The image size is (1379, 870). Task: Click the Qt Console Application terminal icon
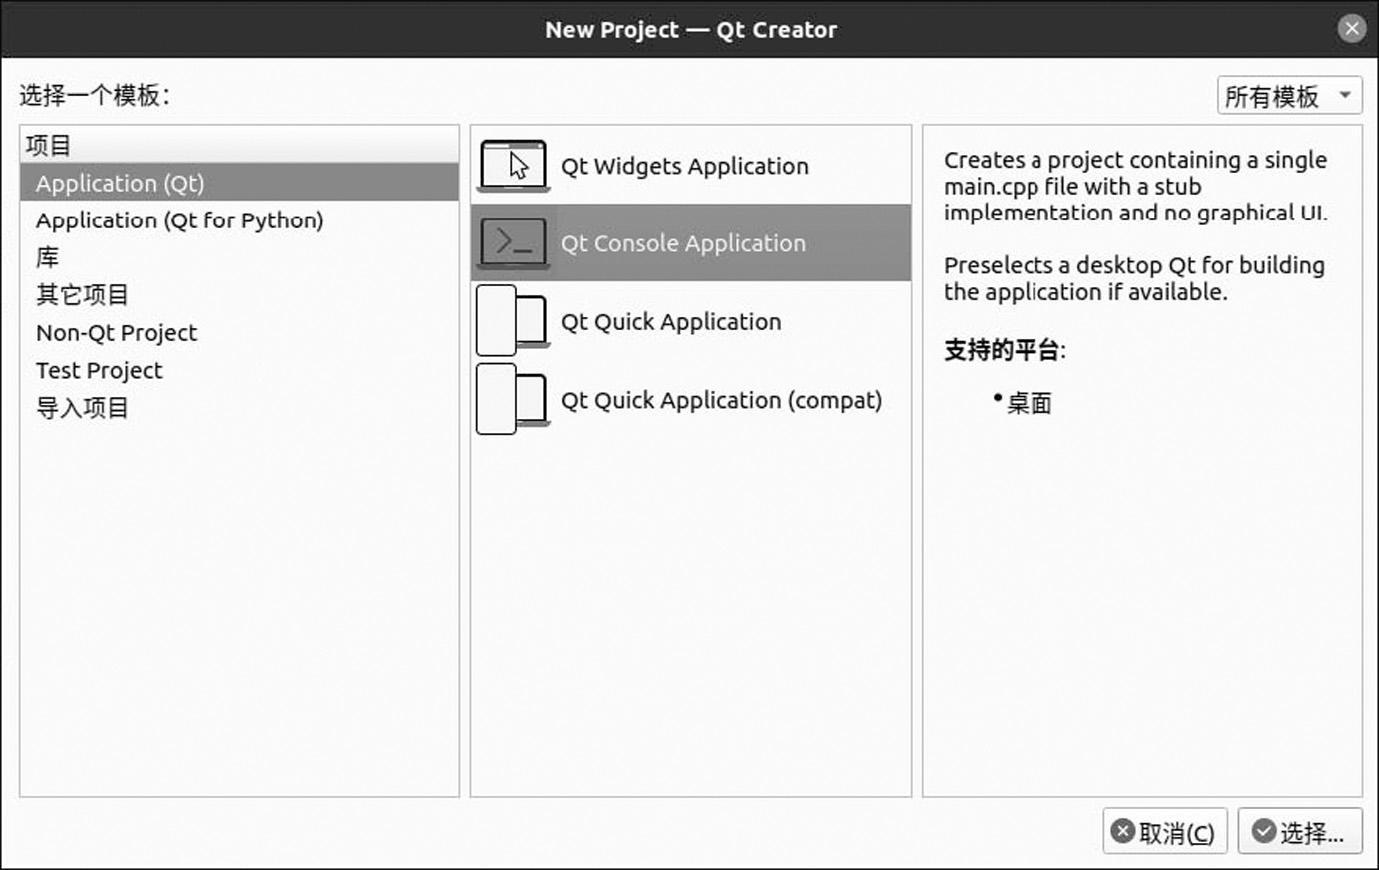tap(513, 243)
